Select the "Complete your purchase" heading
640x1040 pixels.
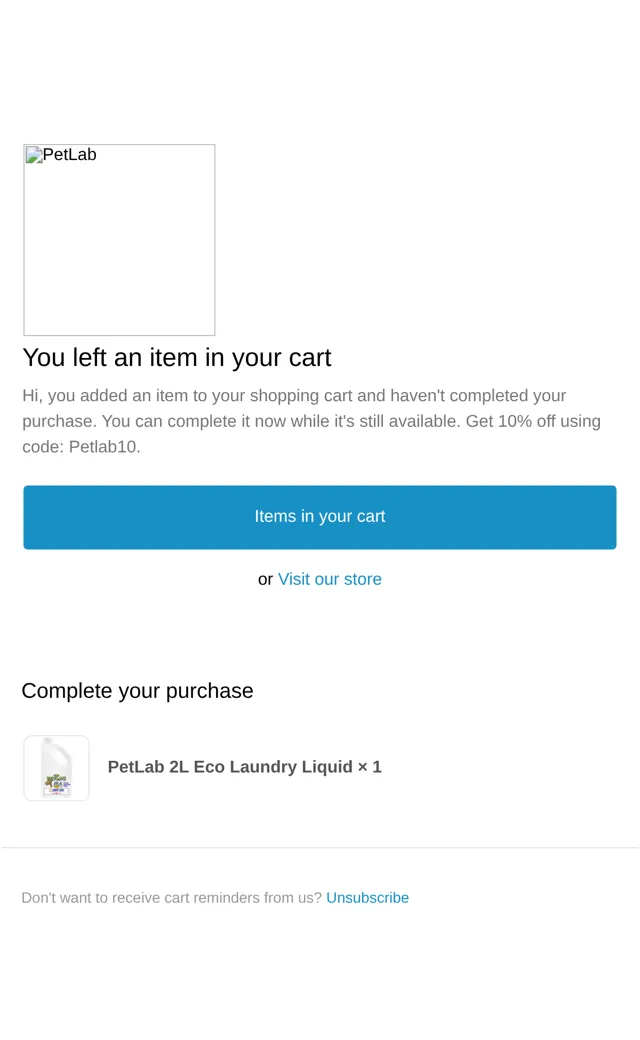tap(137, 691)
